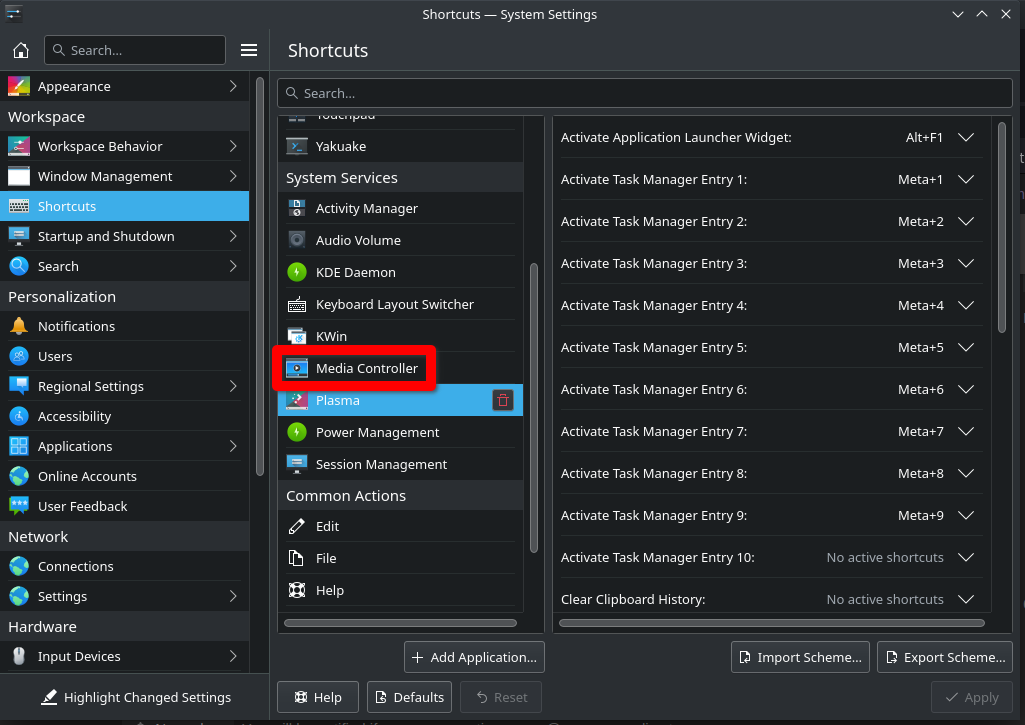Screen dimensions: 1025x725
Task: Expand Activate Task Manager Entry 5 row
Action: (x=966, y=347)
